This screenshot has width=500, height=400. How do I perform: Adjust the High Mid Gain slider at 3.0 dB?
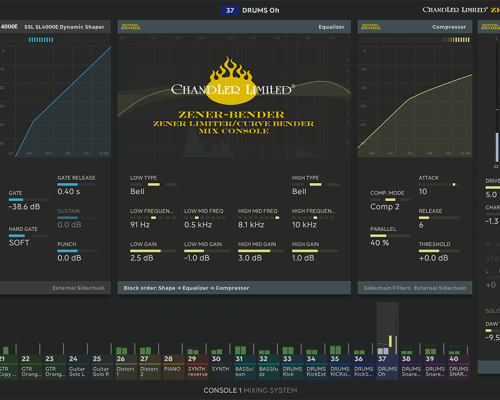pyautogui.click(x=261, y=251)
